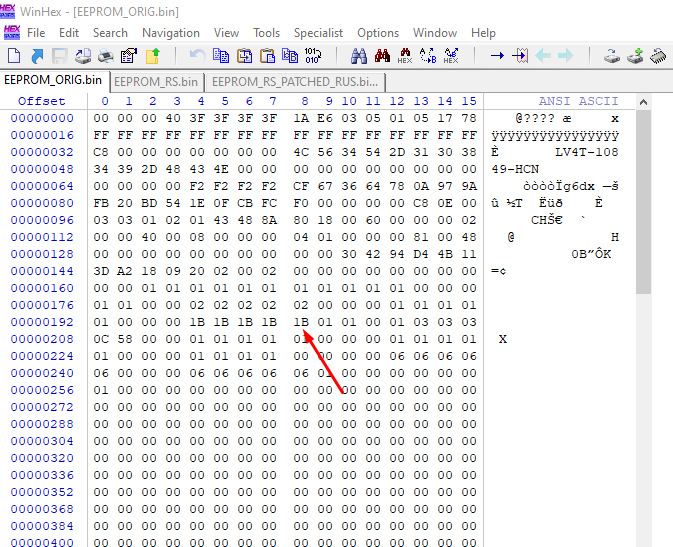The width and height of the screenshot is (673, 547).
Task: Open the Options menu
Action: (x=378, y=33)
